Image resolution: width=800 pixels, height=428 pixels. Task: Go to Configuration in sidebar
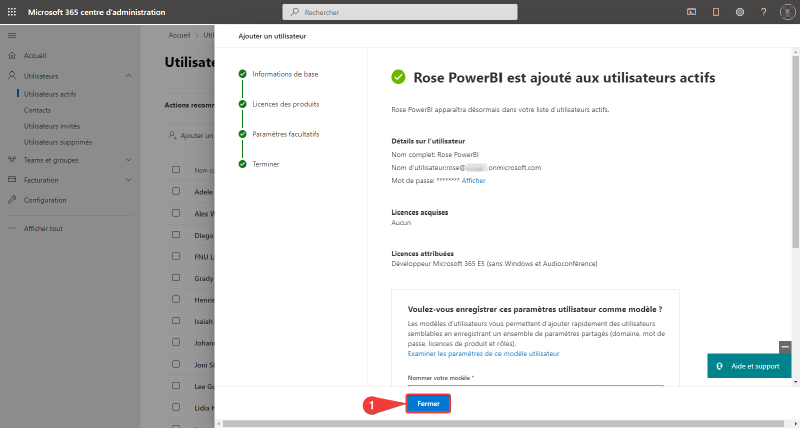[45, 200]
